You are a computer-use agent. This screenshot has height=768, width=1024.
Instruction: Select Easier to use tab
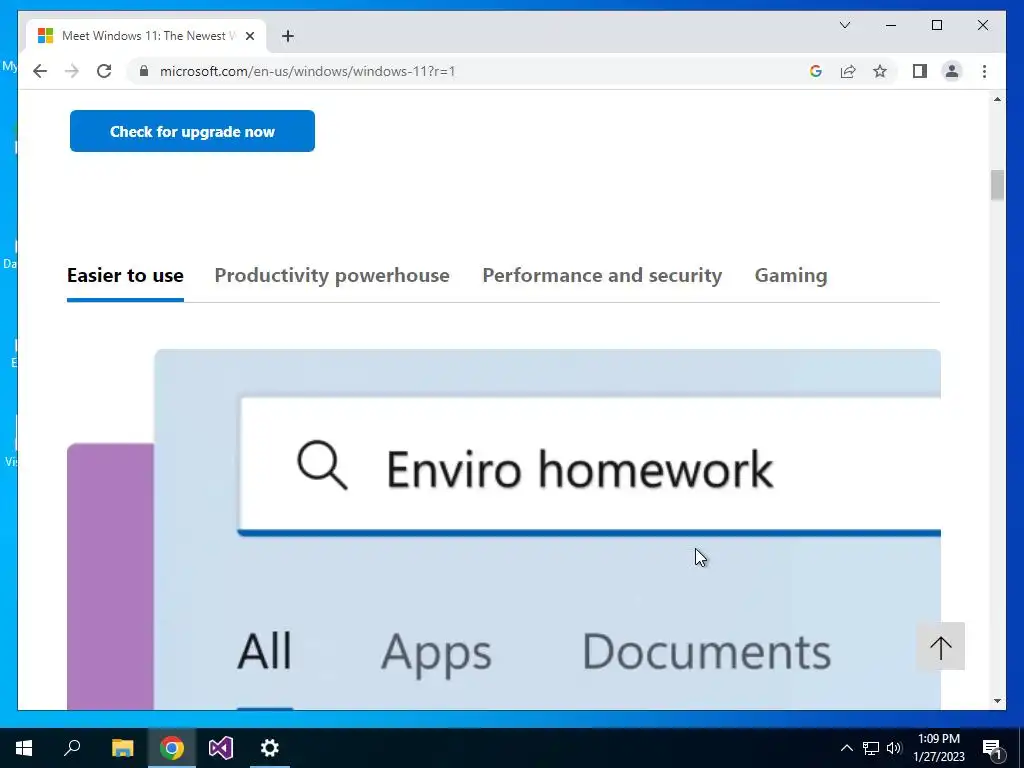pos(125,276)
